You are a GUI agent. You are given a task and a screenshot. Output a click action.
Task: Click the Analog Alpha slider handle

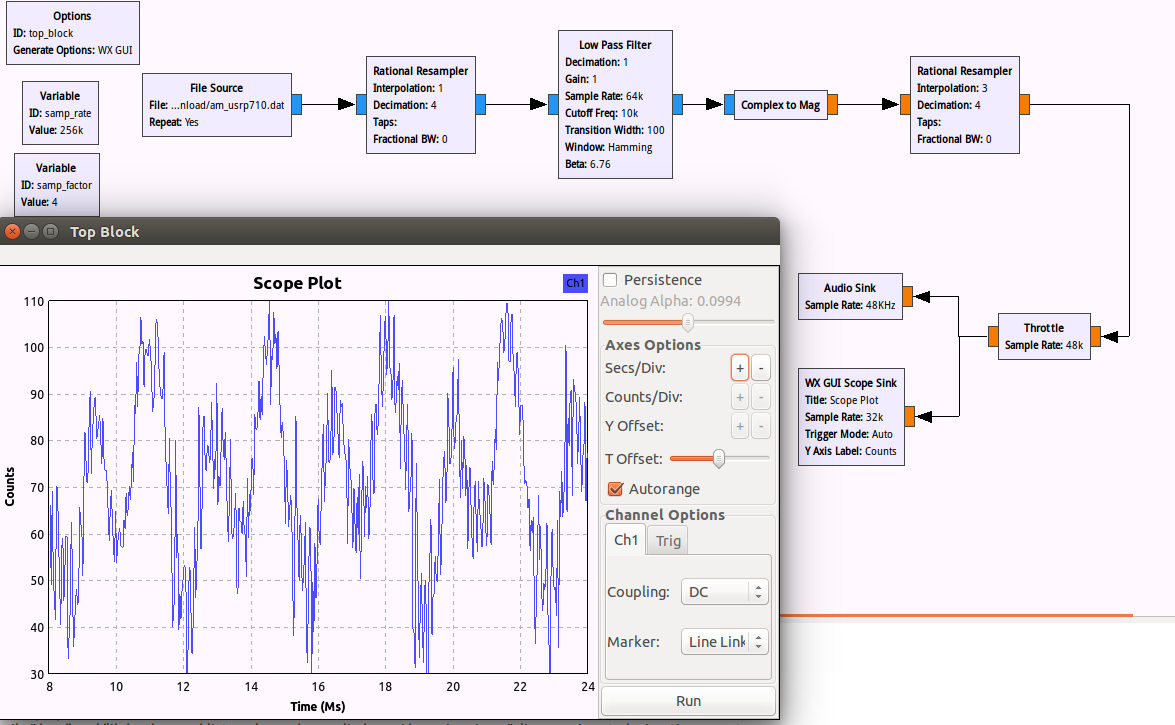[x=688, y=321]
